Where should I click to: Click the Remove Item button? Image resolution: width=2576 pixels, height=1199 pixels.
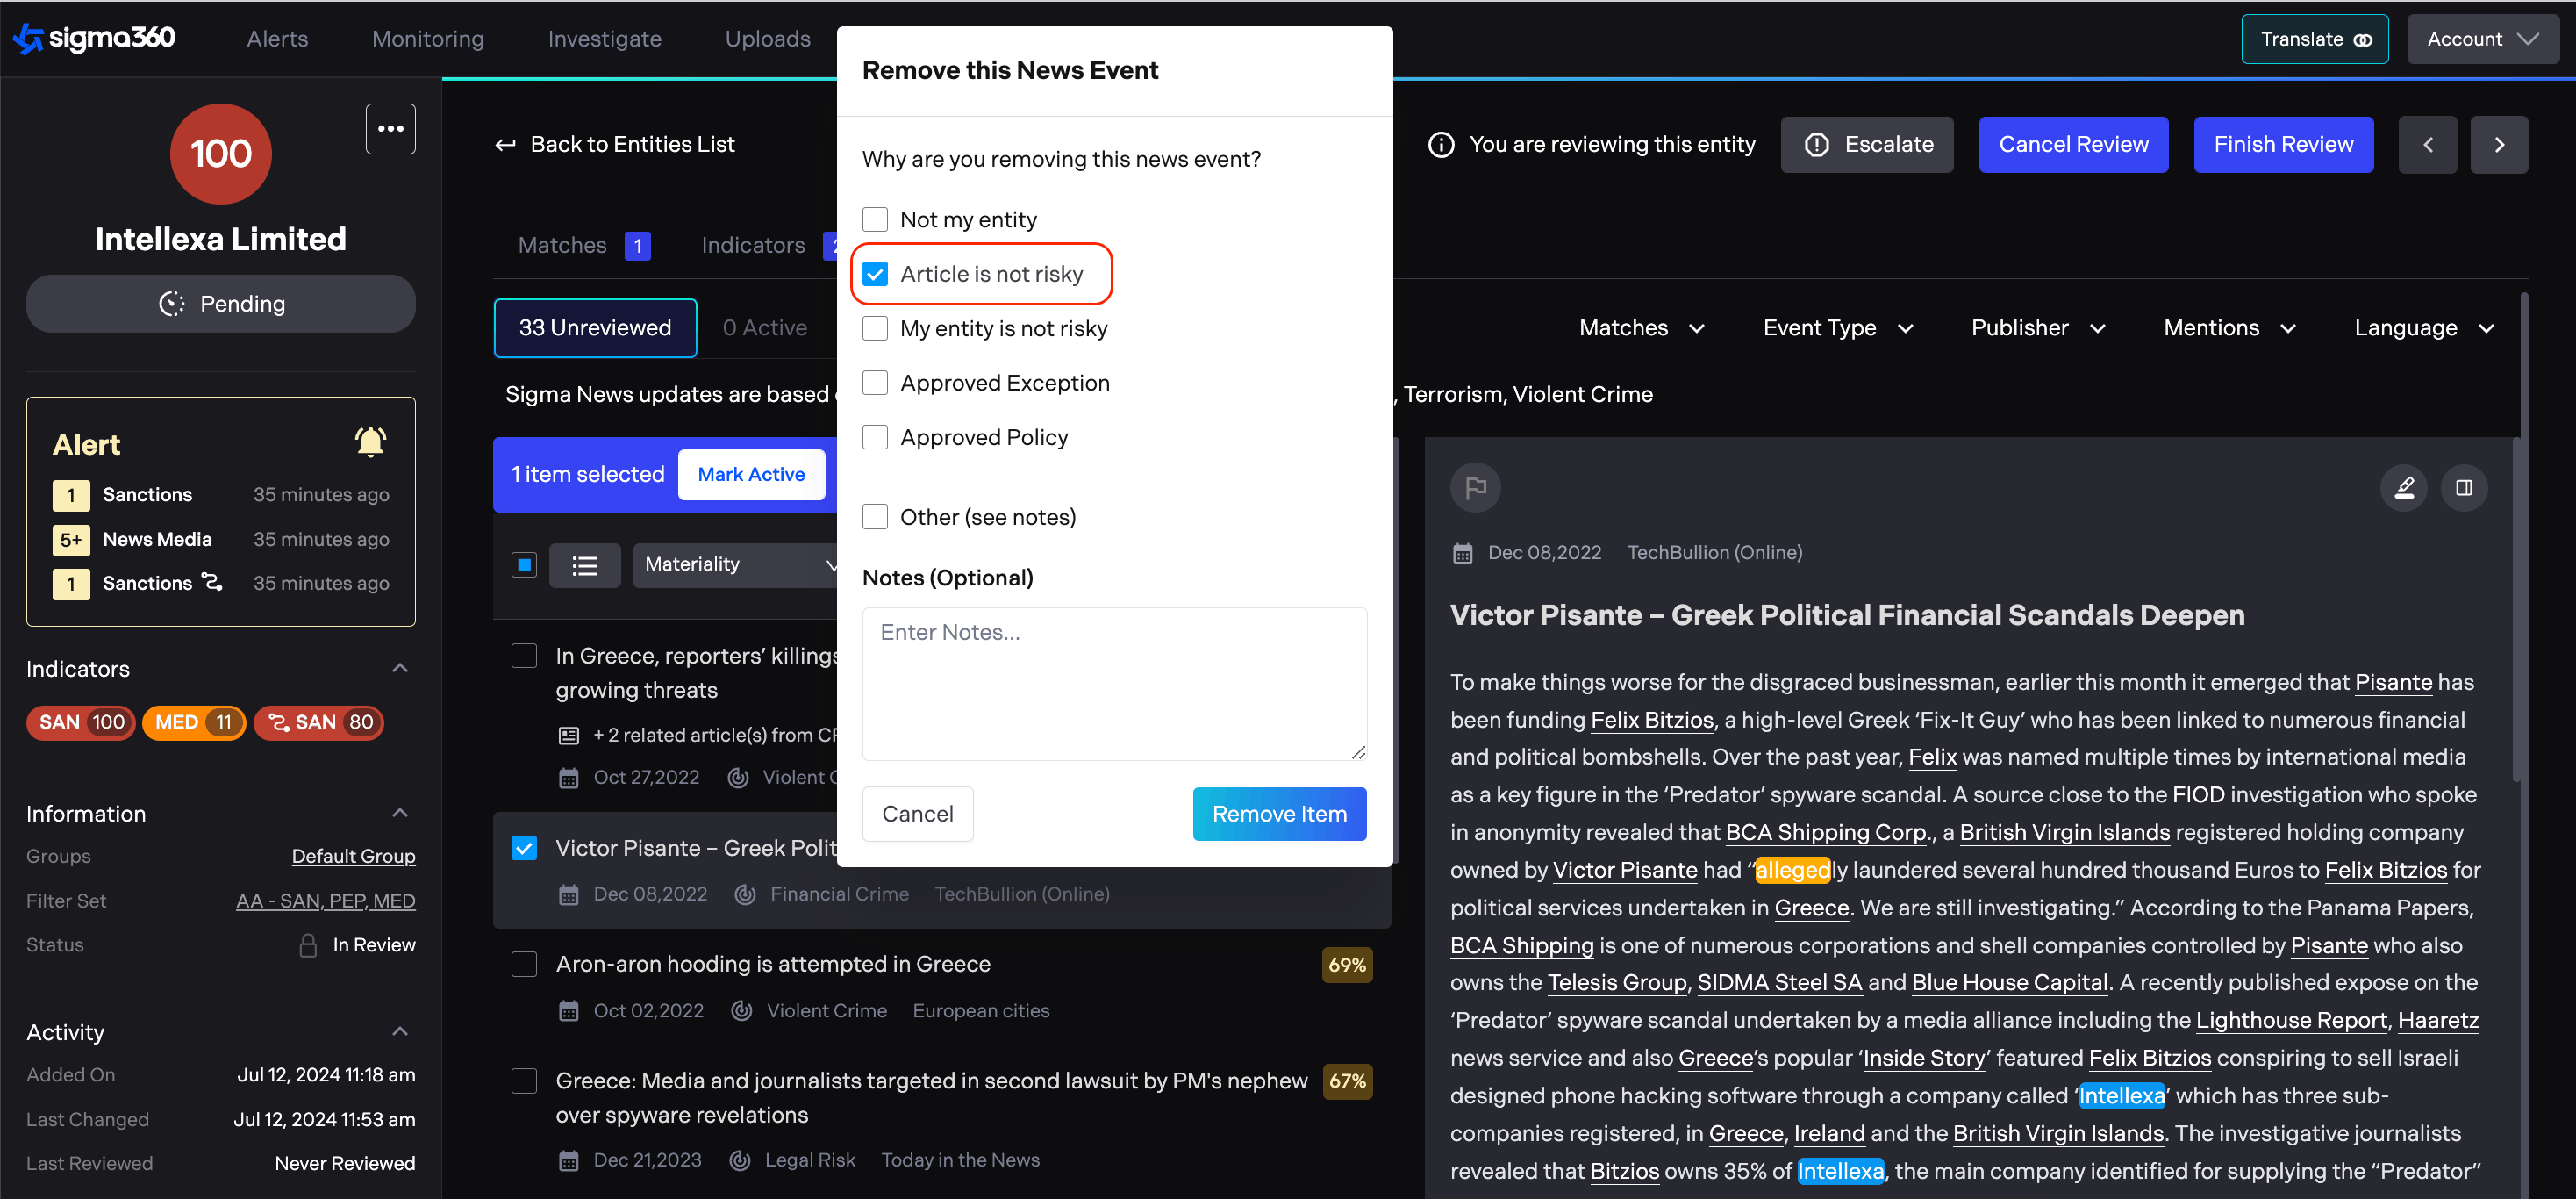coord(1278,814)
